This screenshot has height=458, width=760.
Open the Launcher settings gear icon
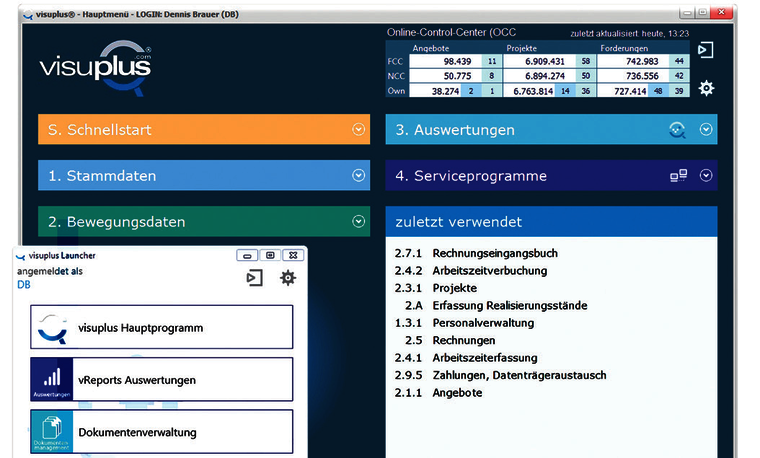[x=288, y=278]
